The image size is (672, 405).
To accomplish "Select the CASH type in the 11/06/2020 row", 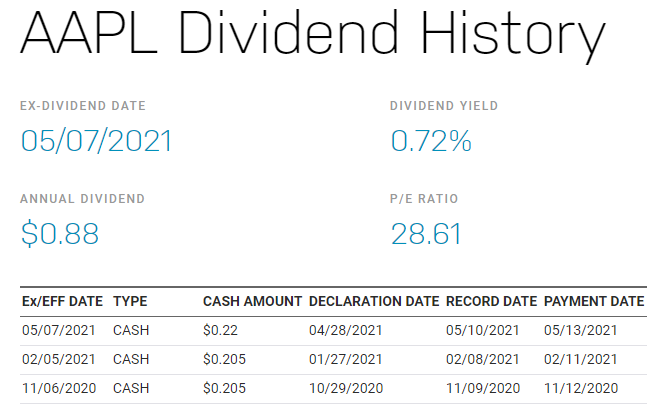I will (131, 388).
